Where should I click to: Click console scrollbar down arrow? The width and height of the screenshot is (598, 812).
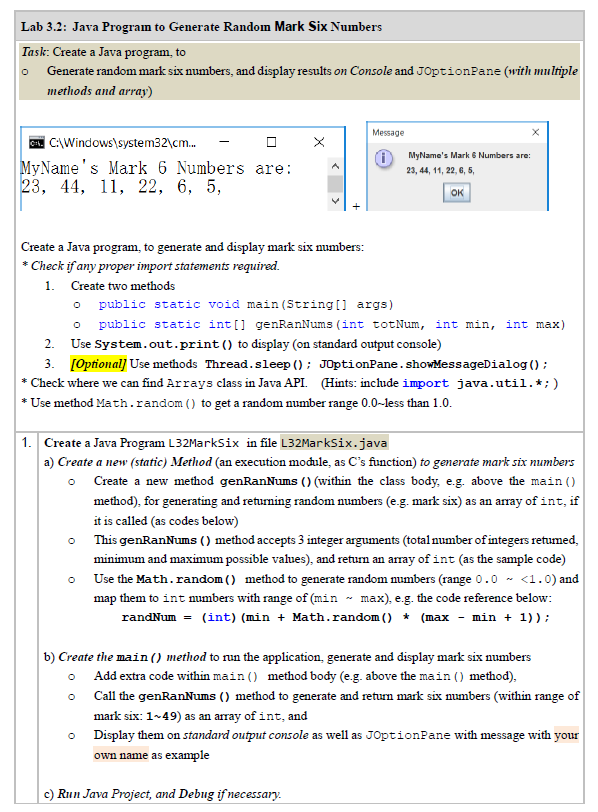(x=336, y=201)
